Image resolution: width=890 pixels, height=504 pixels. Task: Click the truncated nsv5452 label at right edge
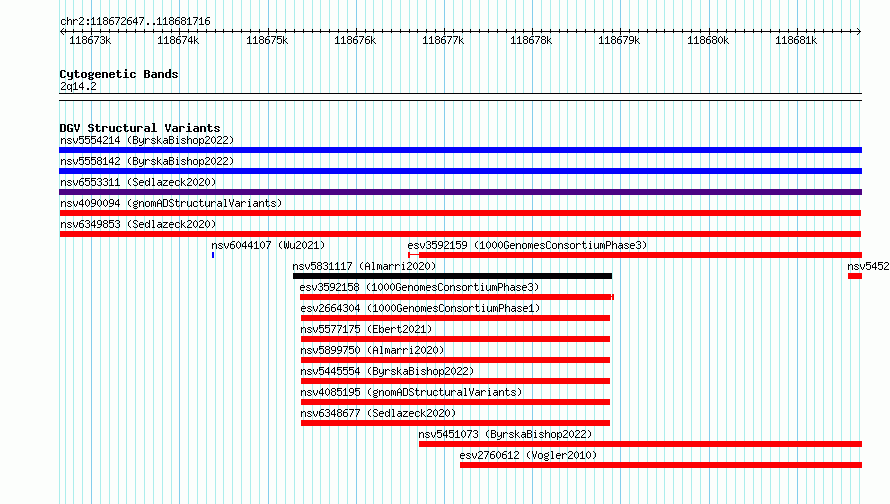point(868,266)
